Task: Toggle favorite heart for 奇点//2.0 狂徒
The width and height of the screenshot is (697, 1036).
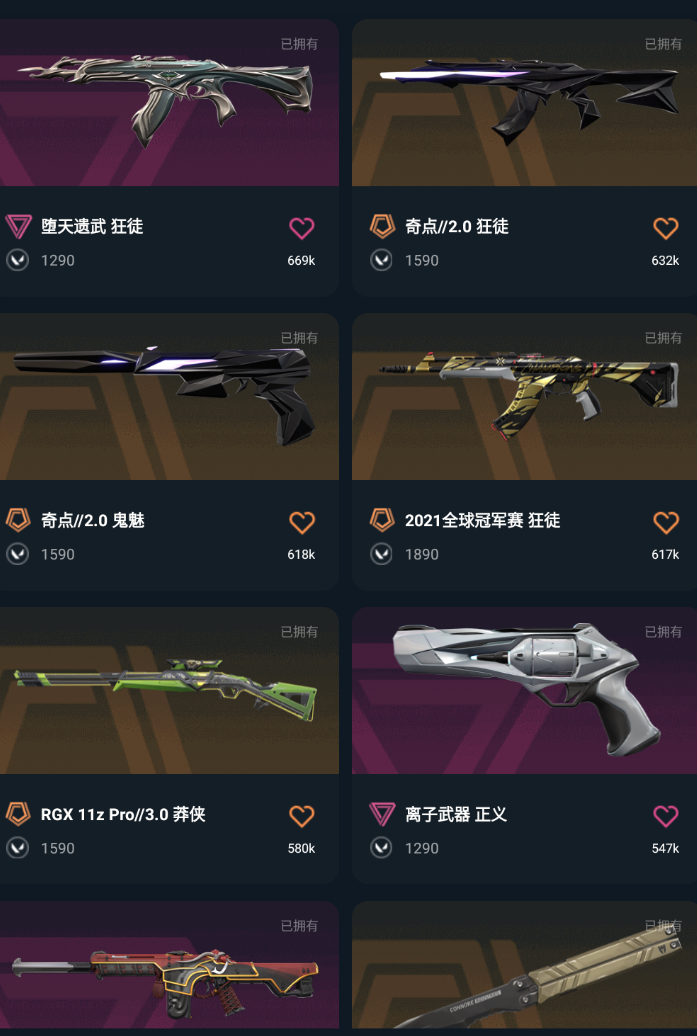Action: 665,228
